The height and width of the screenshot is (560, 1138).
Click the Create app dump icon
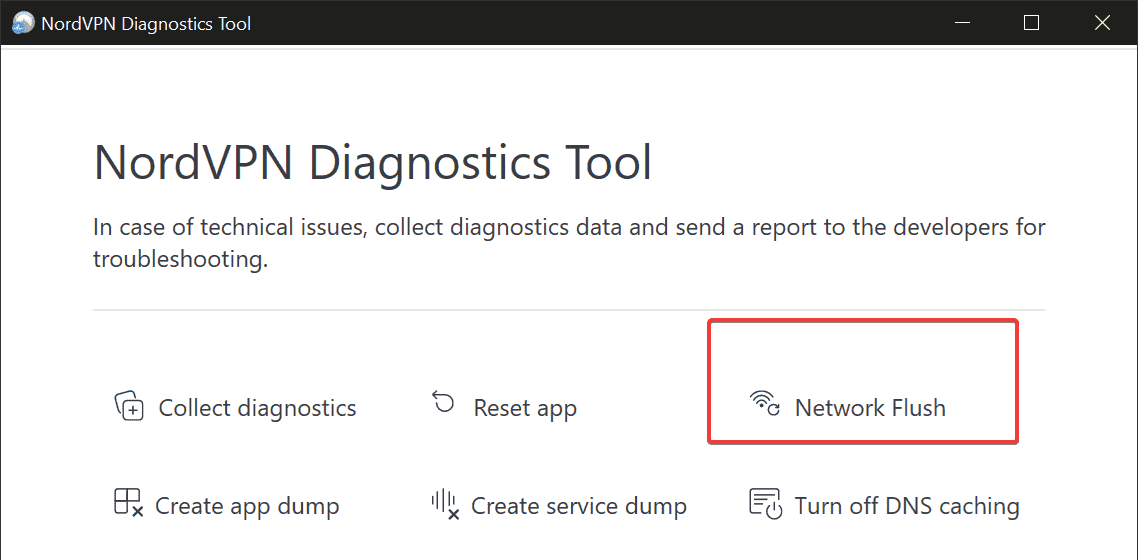click(x=128, y=503)
